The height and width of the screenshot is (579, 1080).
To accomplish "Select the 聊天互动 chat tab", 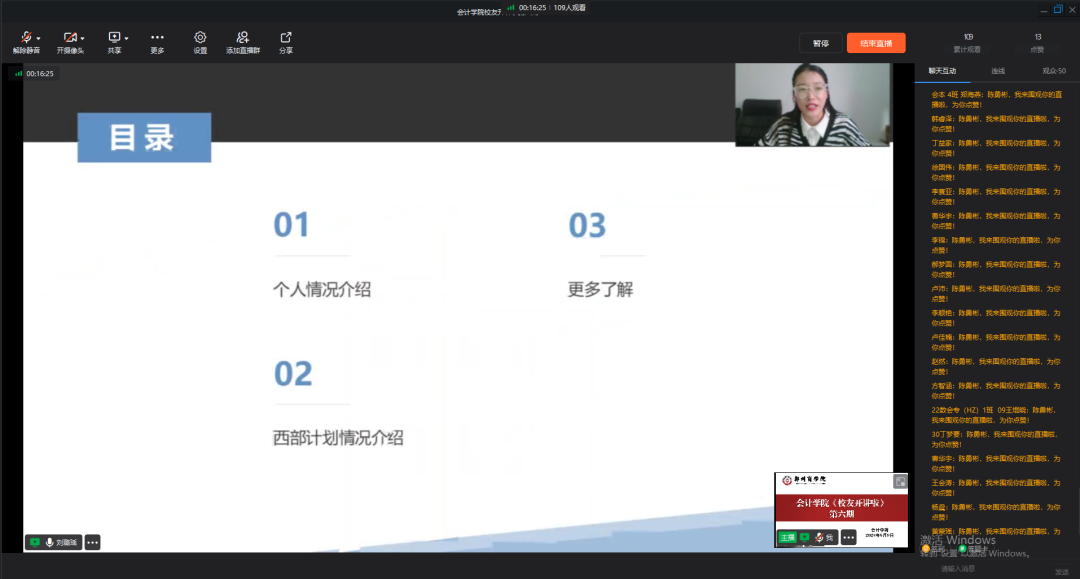I will pyautogui.click(x=942, y=71).
